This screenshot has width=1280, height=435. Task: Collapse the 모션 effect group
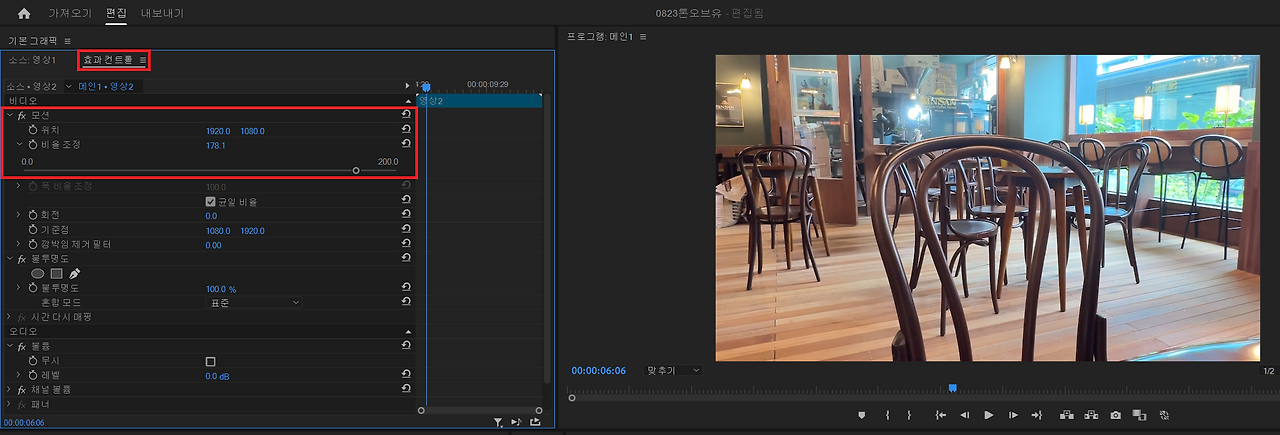10,116
